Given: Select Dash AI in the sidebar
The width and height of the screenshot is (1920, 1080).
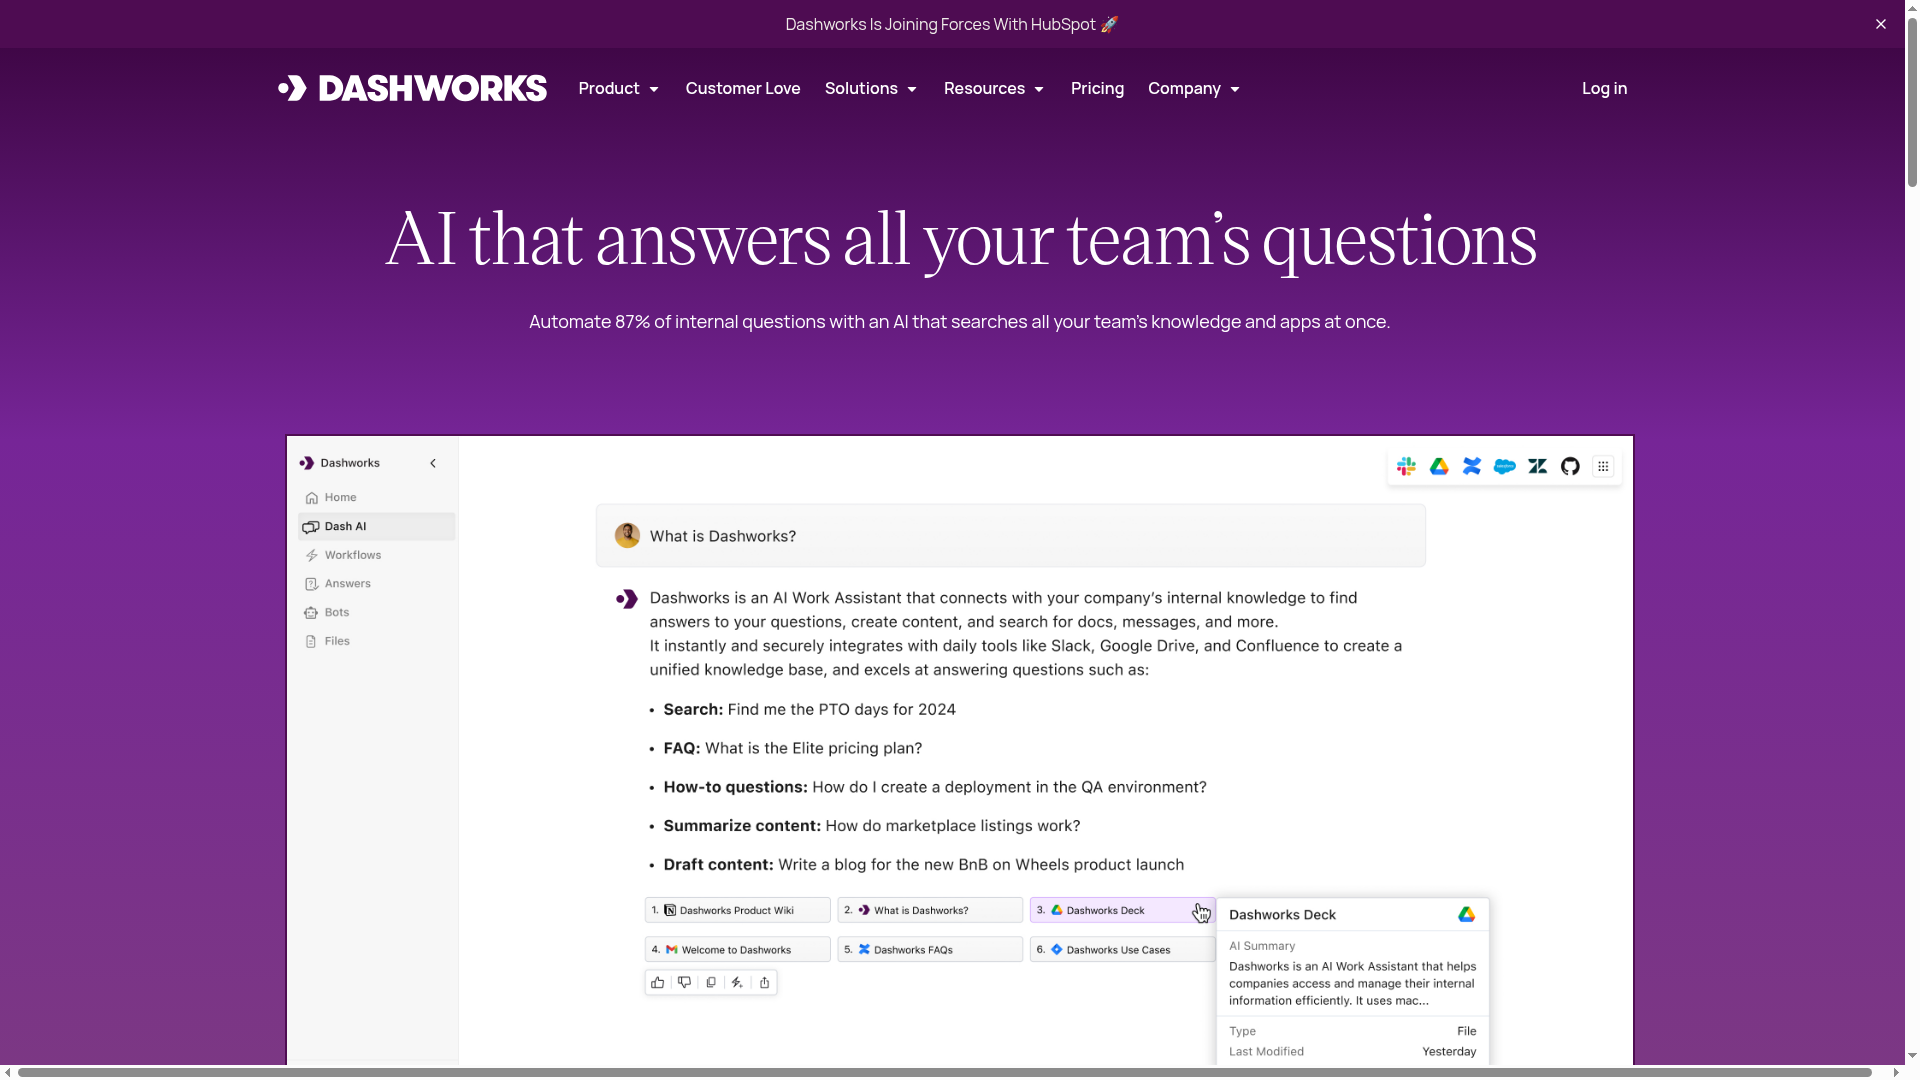Looking at the screenshot, I should click(376, 526).
